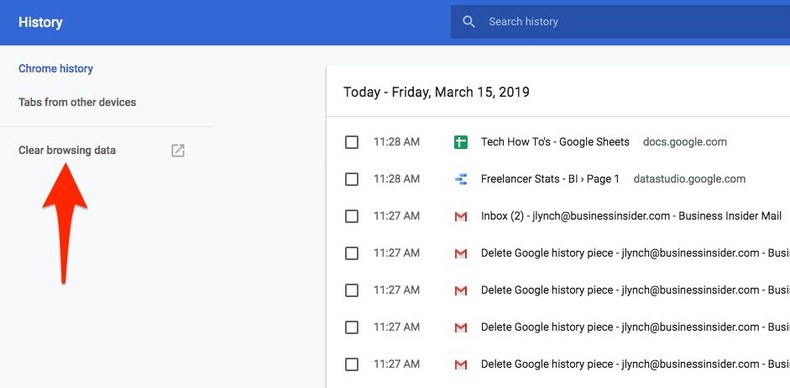Click the search magnifier icon
Viewport: 790px width, 388px height.
pyautogui.click(x=469, y=22)
